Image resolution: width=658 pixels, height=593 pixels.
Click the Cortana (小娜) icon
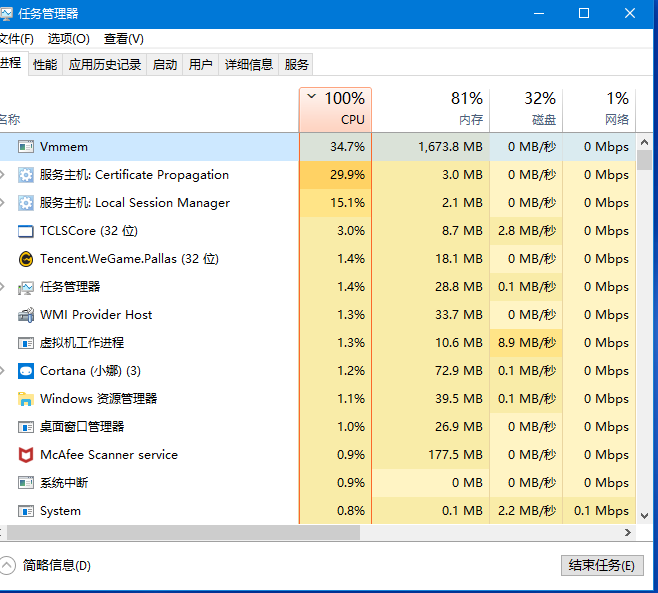tap(26, 371)
